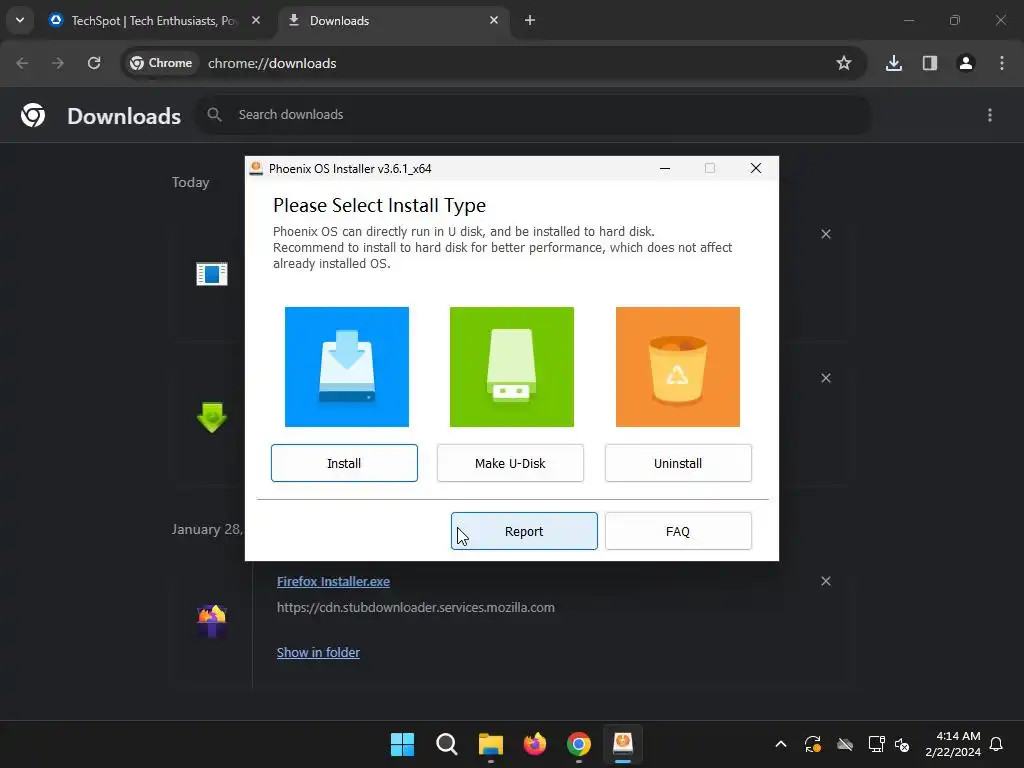
Task: Minimize the Phoenix OS Installer window
Action: point(665,168)
